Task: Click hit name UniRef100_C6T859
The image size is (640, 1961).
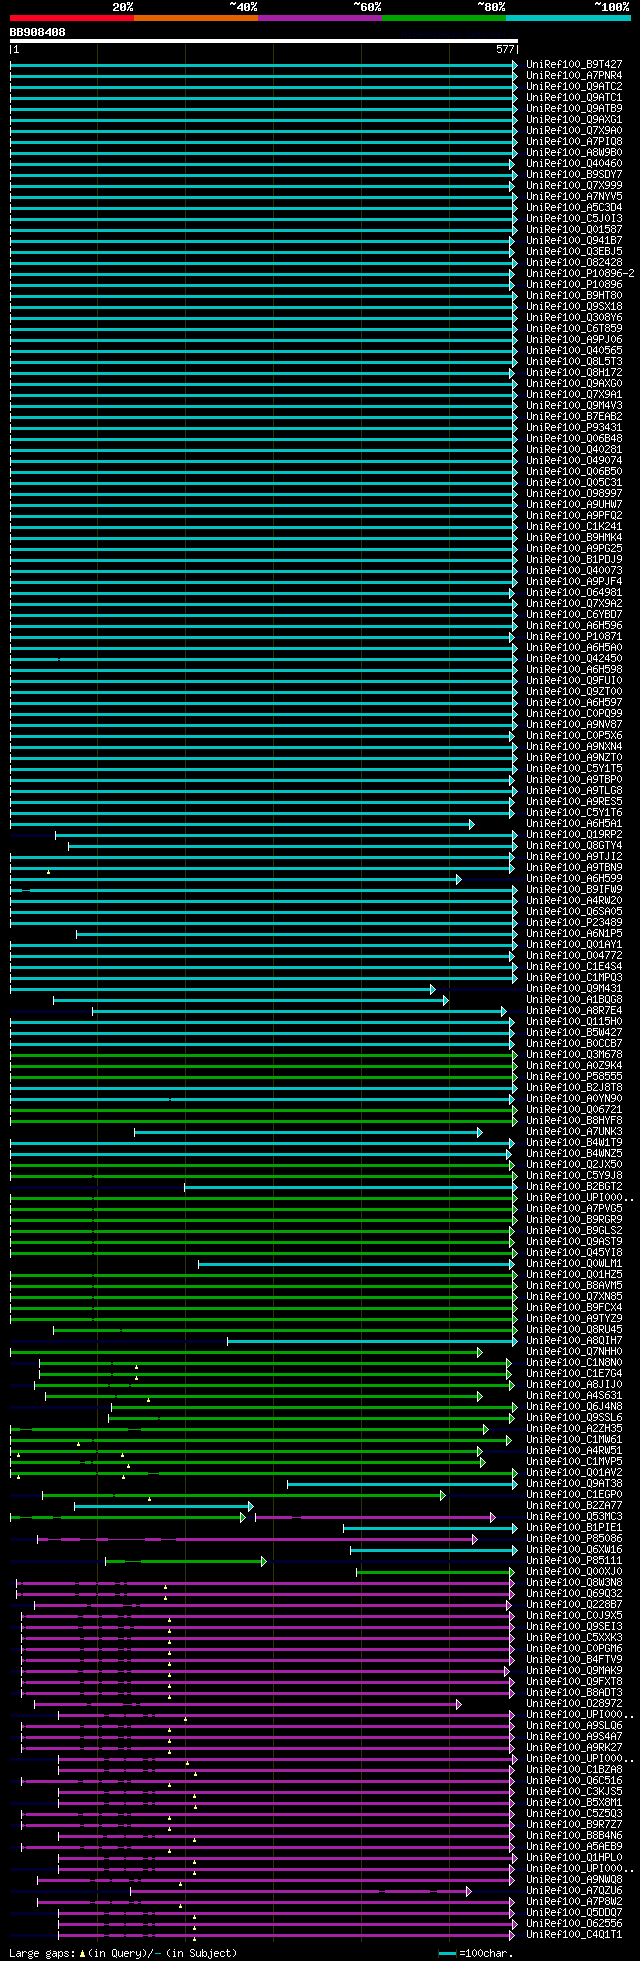Action: [x=574, y=328]
